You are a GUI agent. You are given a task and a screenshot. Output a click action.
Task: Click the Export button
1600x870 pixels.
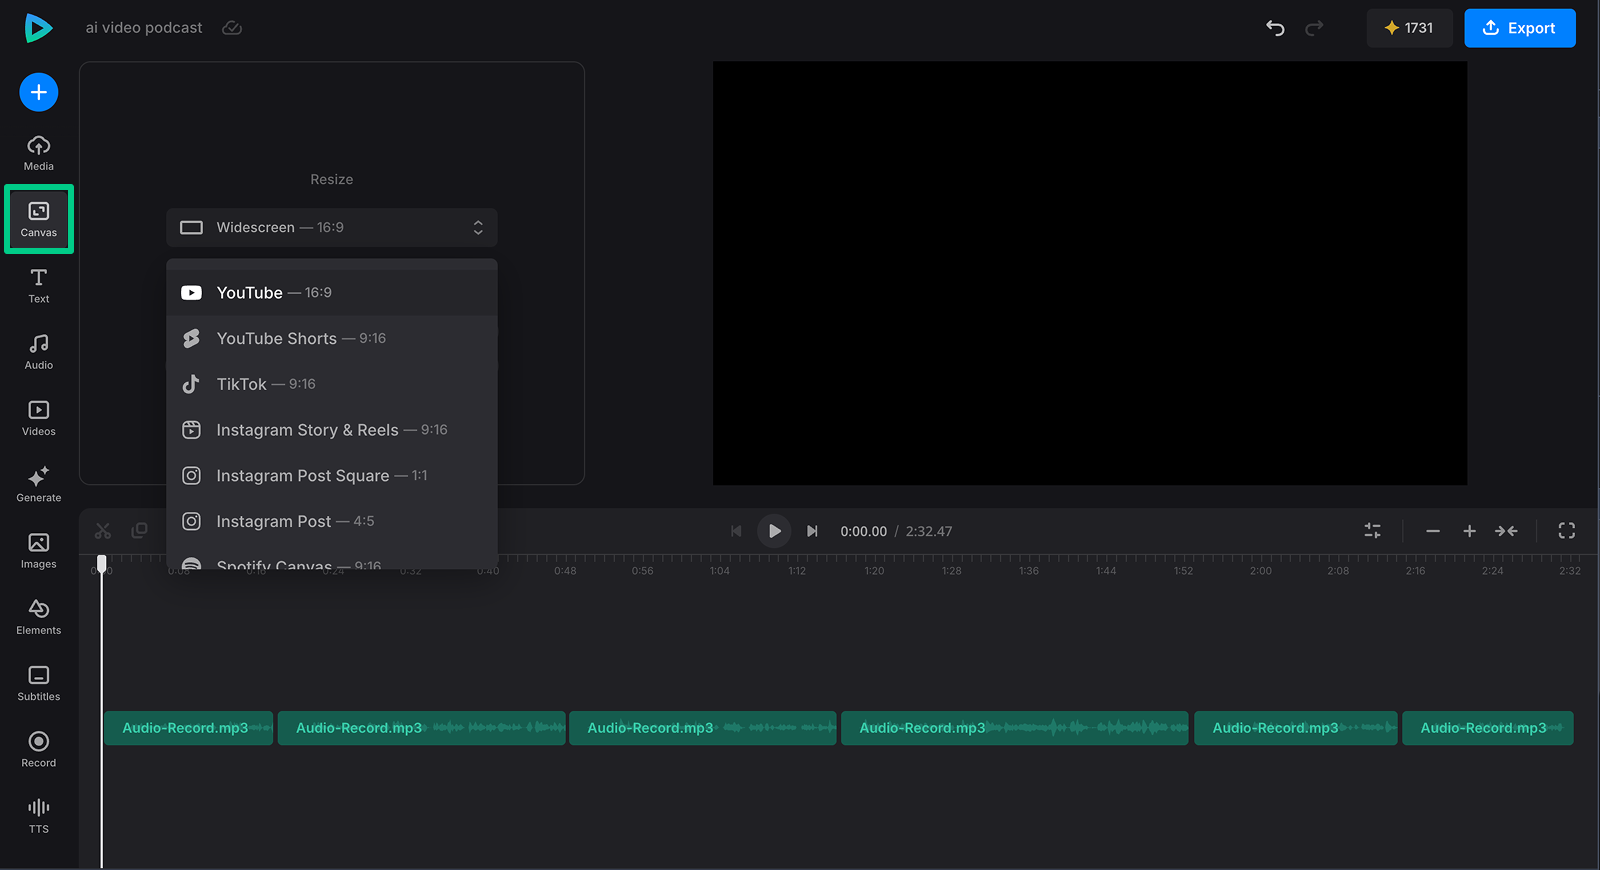pyautogui.click(x=1520, y=28)
